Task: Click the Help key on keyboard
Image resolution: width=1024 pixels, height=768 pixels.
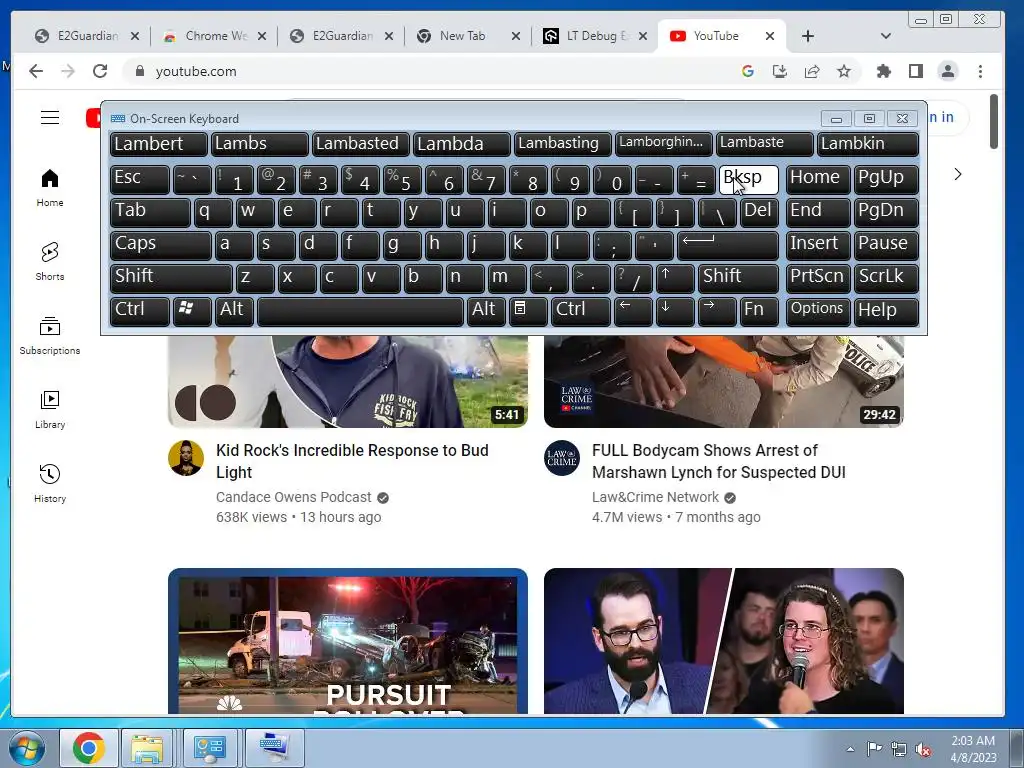Action: [x=886, y=312]
